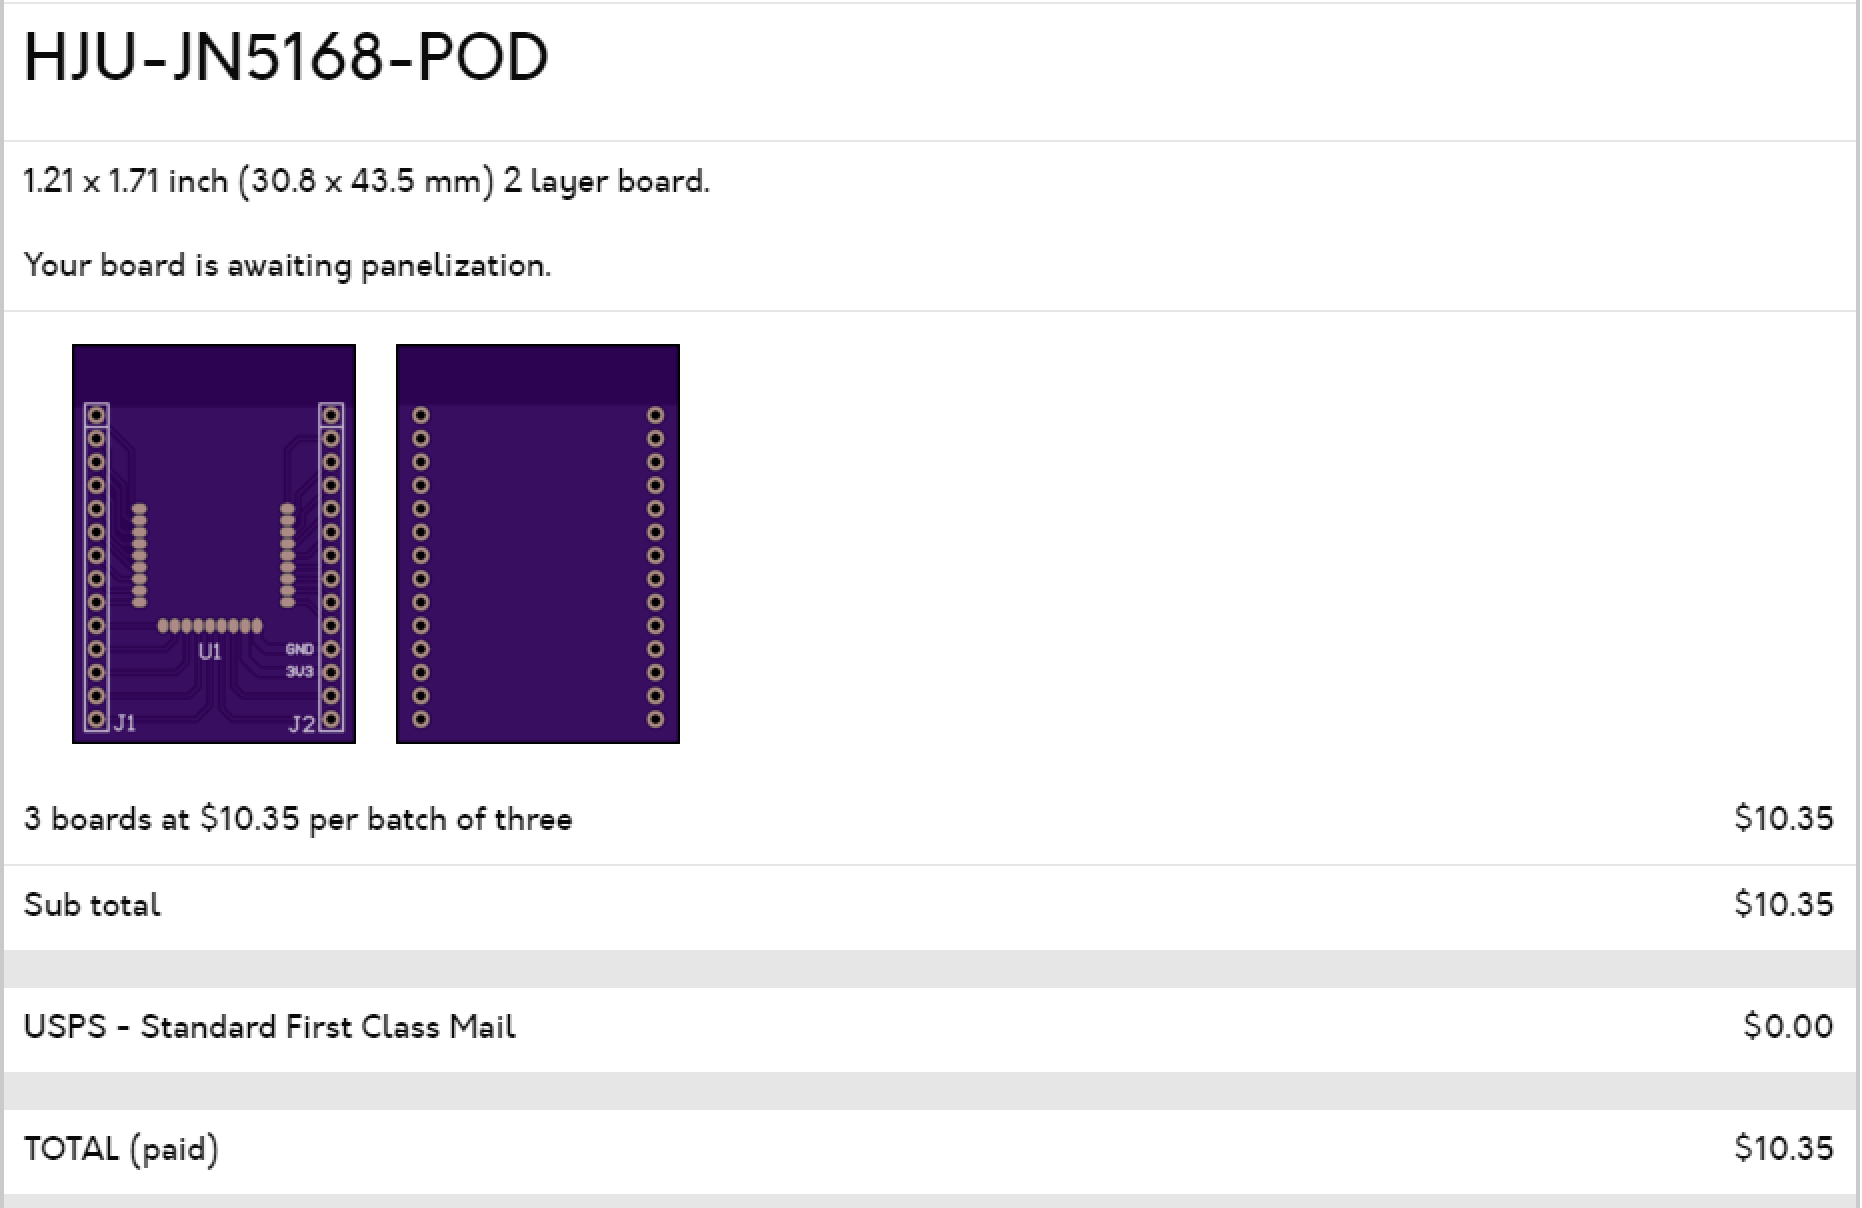Click USPS Standard First Class Mail row

270,1027
